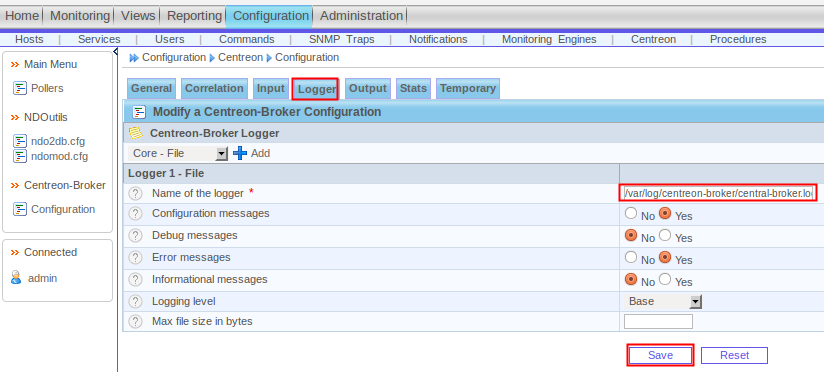Screen dimensions: 824x372
Task: Click the Name of the logger input field
Action: (718, 194)
